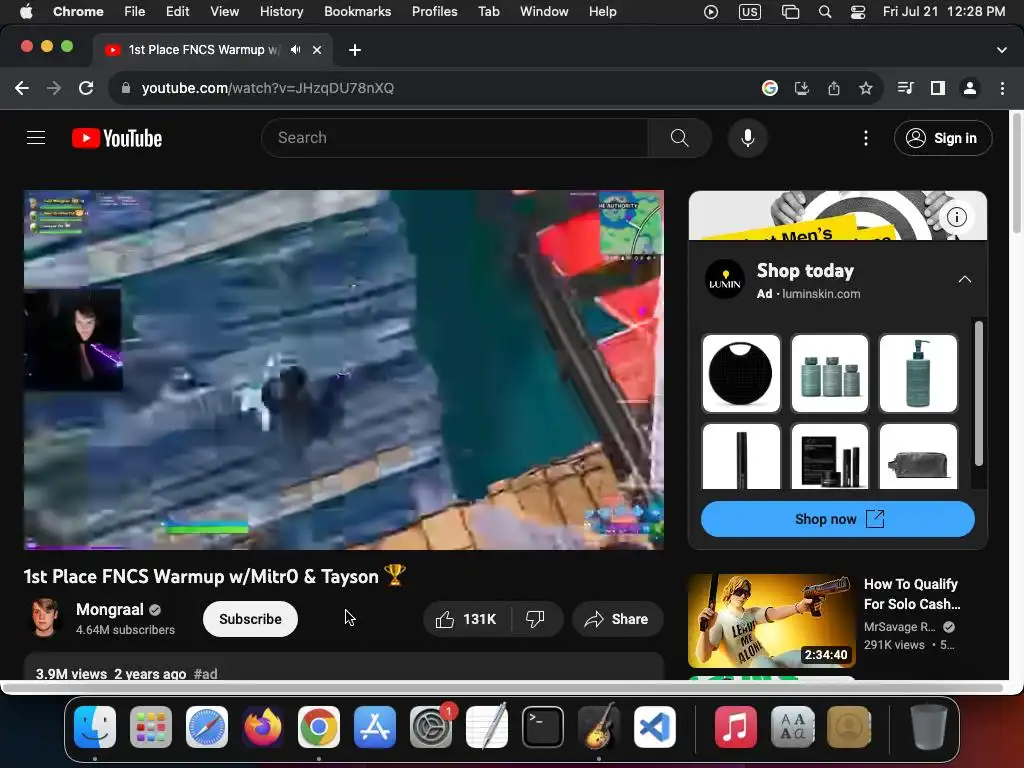Open Mongraal channel avatar
Viewport: 1024px width, 768px height.
[x=44, y=618]
